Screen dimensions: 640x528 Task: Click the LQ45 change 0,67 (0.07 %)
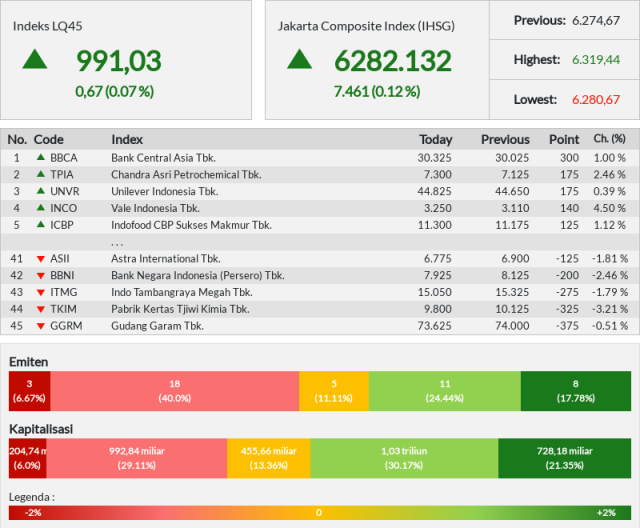[114, 91]
